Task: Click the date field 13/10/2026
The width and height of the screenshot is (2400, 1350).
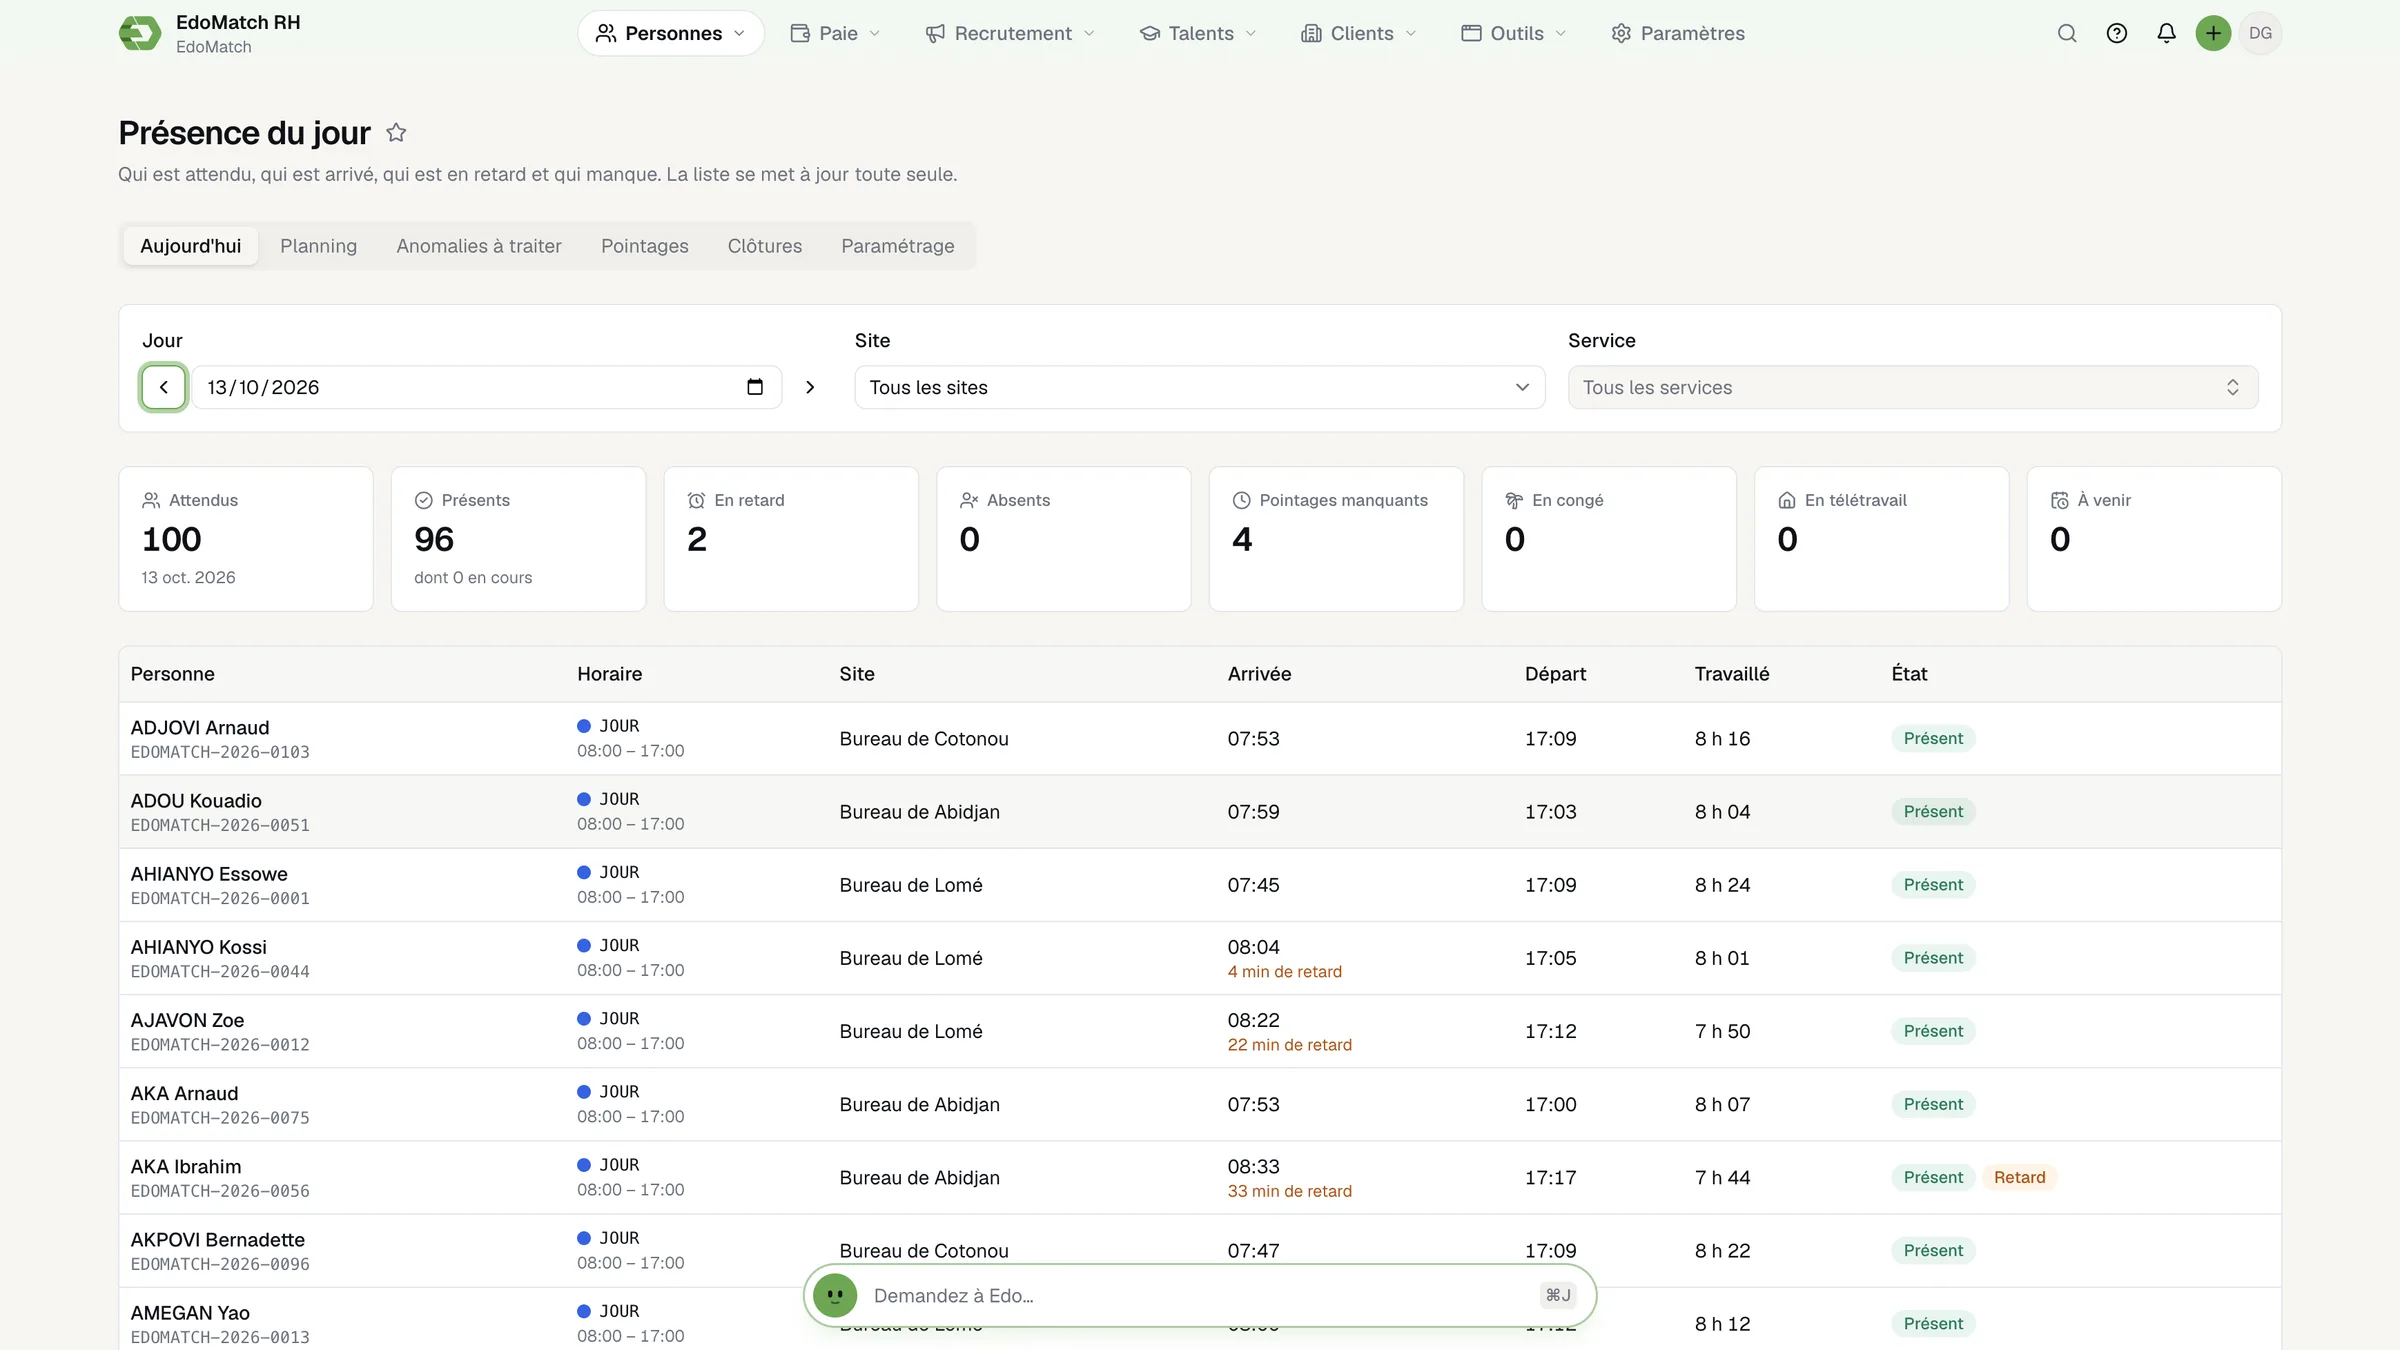Action: point(486,387)
